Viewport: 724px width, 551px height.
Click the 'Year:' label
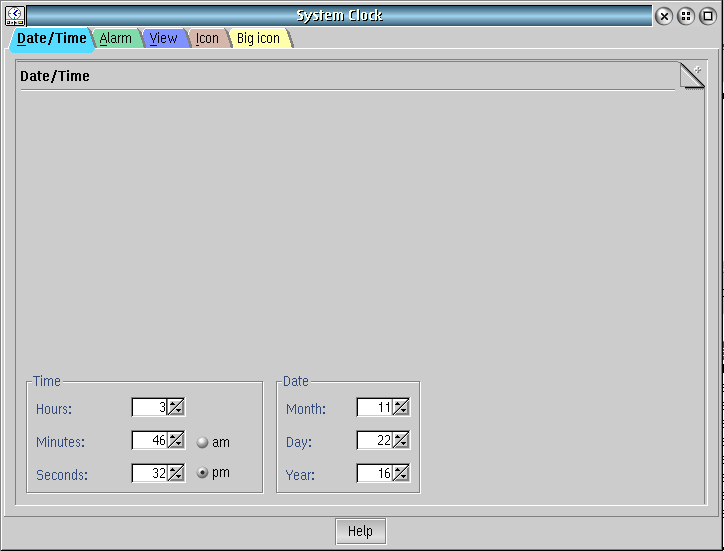point(300,475)
